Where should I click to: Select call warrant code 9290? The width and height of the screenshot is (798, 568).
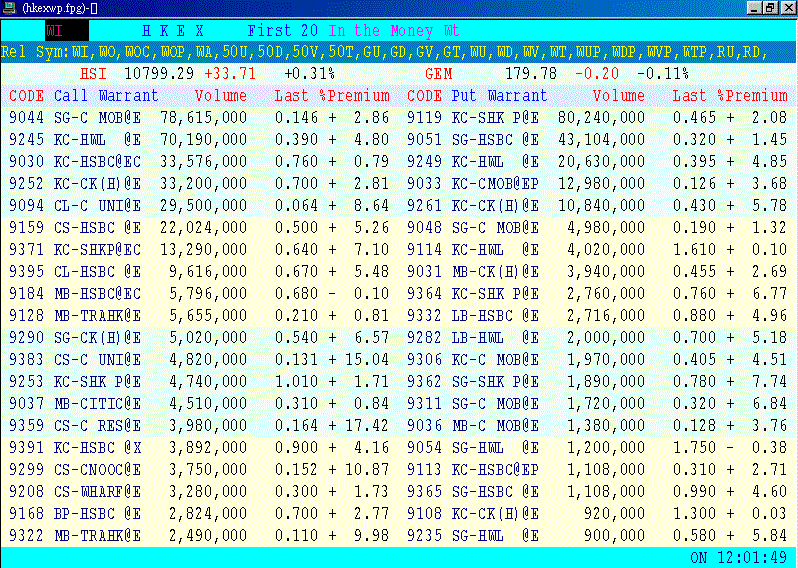pos(26,337)
